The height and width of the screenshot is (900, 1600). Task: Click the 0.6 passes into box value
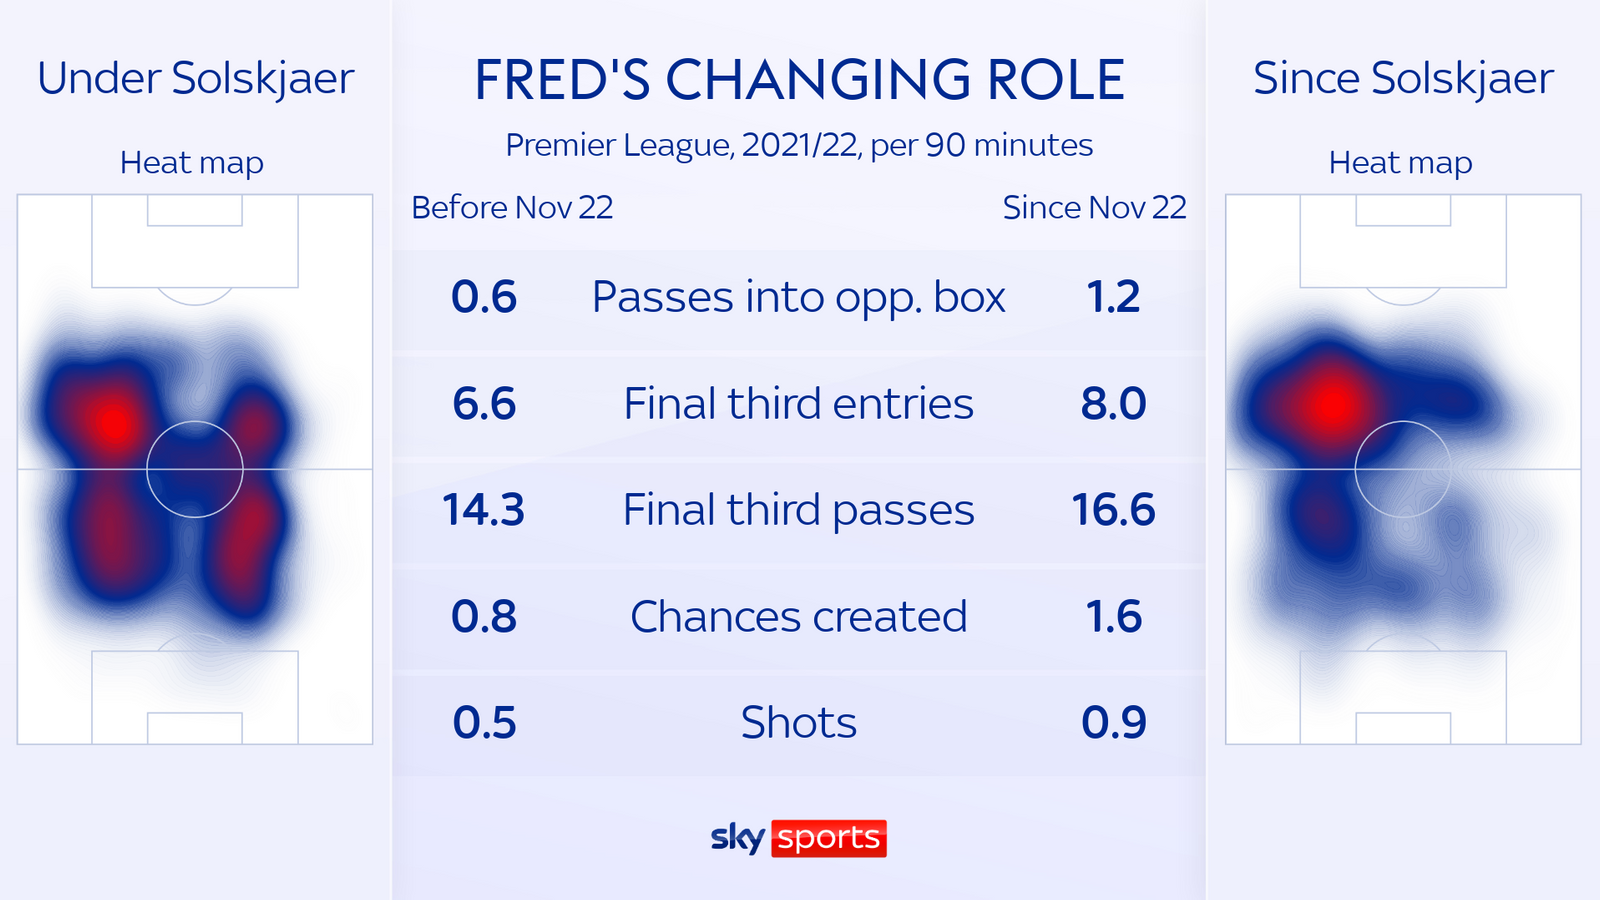pos(484,297)
